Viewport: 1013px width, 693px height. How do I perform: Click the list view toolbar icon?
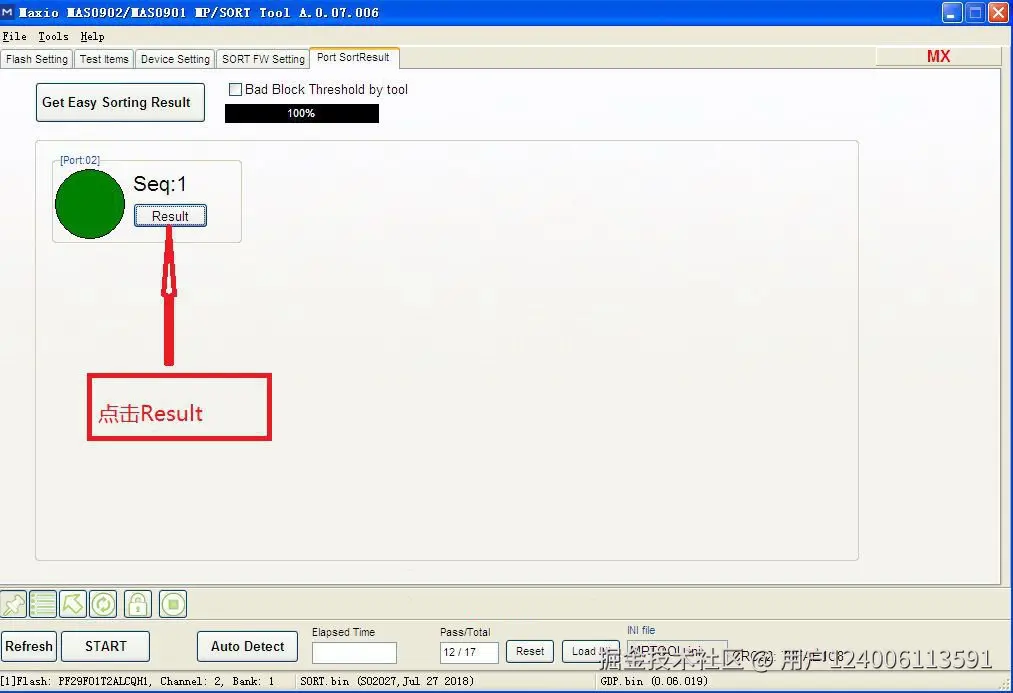pyautogui.click(x=43, y=605)
